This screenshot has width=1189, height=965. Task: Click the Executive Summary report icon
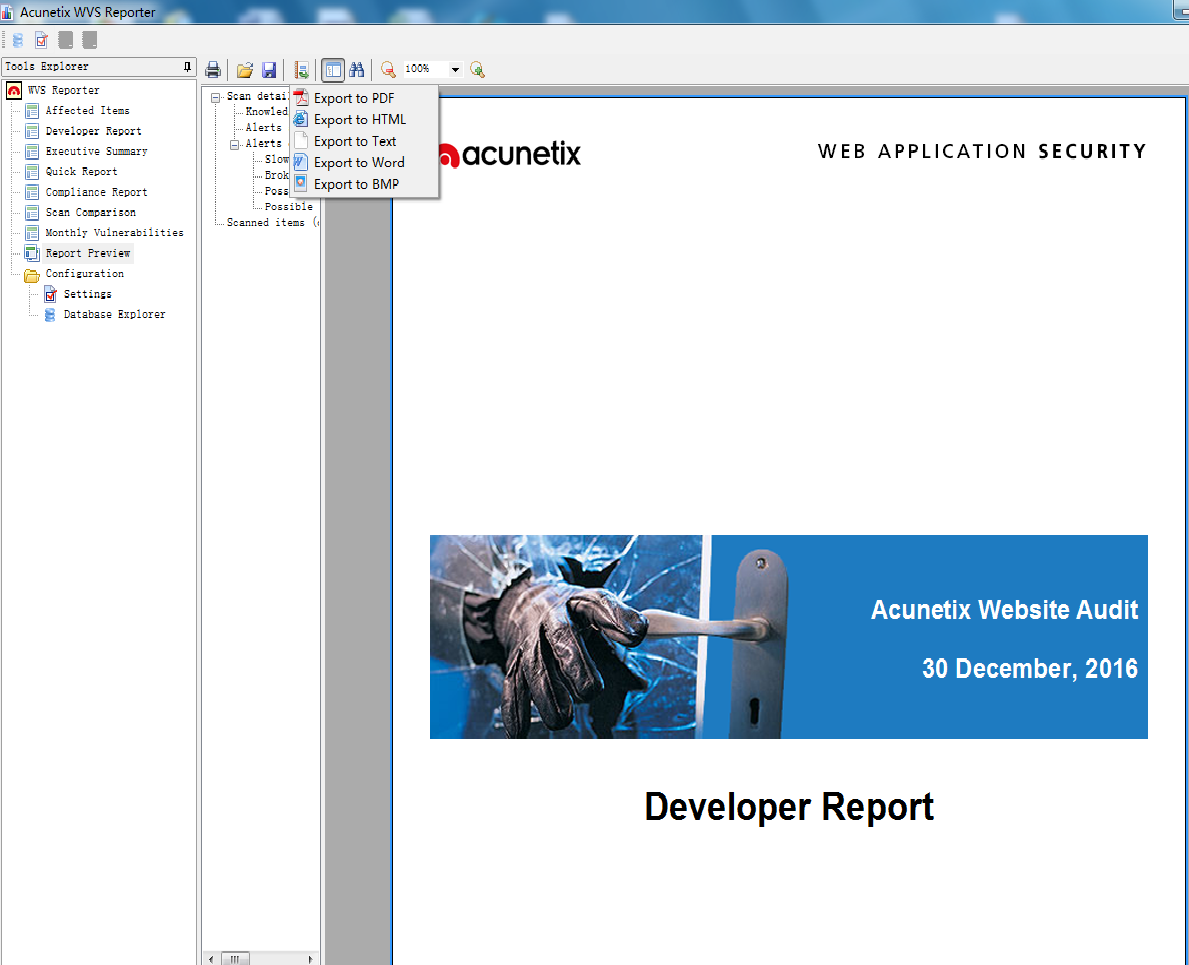32,152
